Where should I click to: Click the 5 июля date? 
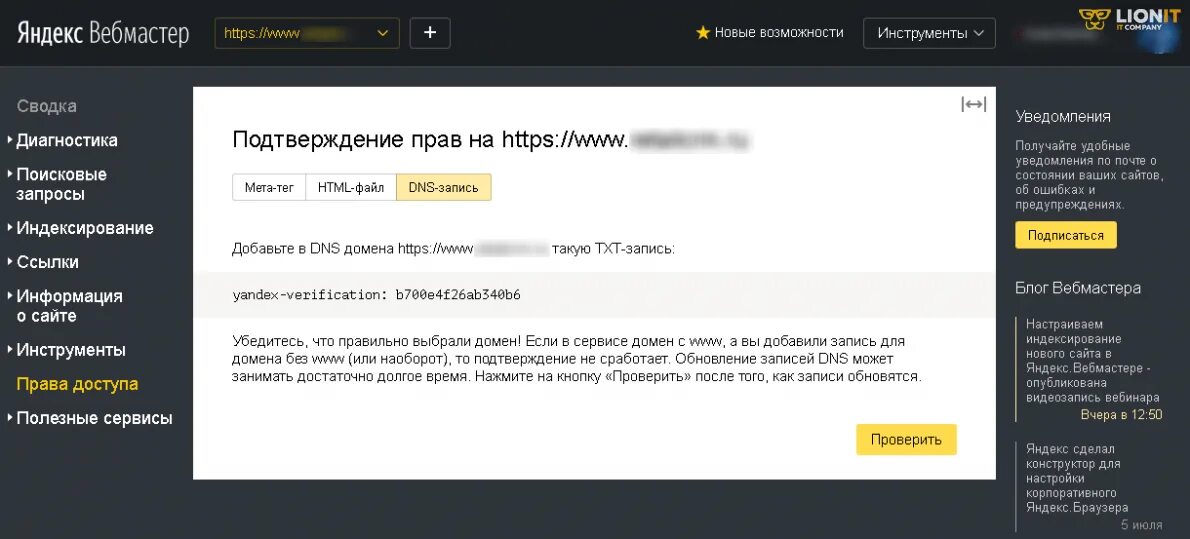(1141, 525)
